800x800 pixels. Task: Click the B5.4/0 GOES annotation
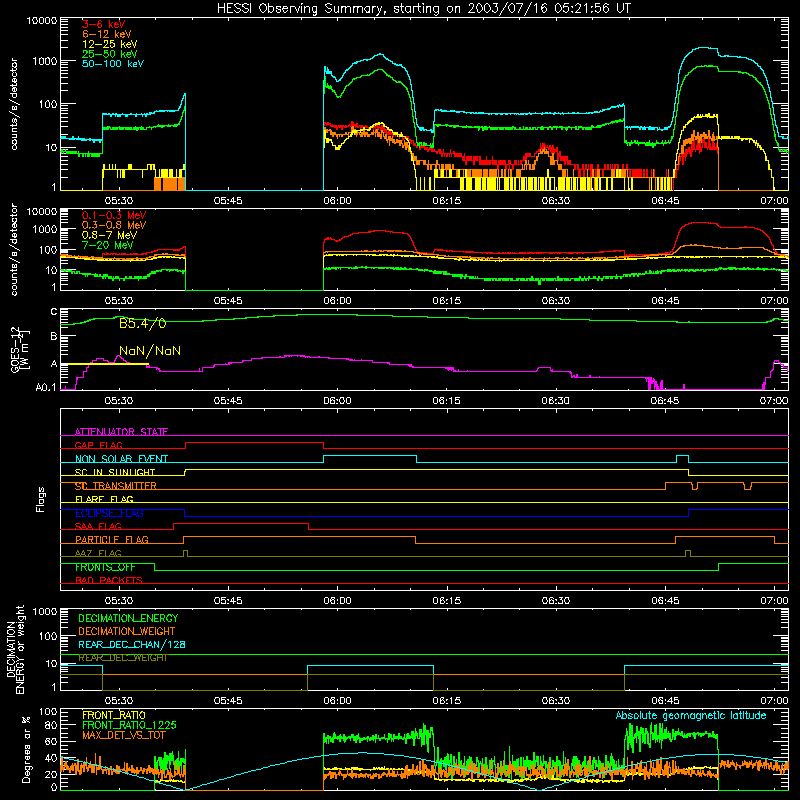click(142, 323)
